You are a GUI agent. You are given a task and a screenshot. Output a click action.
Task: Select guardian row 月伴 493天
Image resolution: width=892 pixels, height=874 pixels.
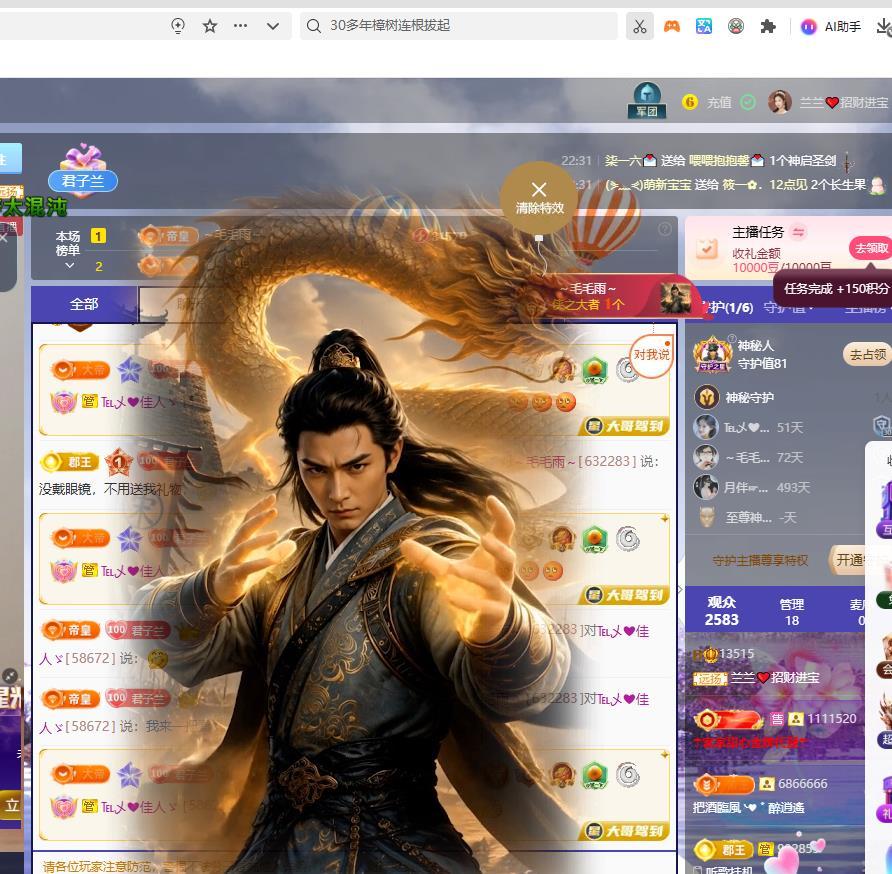pyautogui.click(x=774, y=488)
